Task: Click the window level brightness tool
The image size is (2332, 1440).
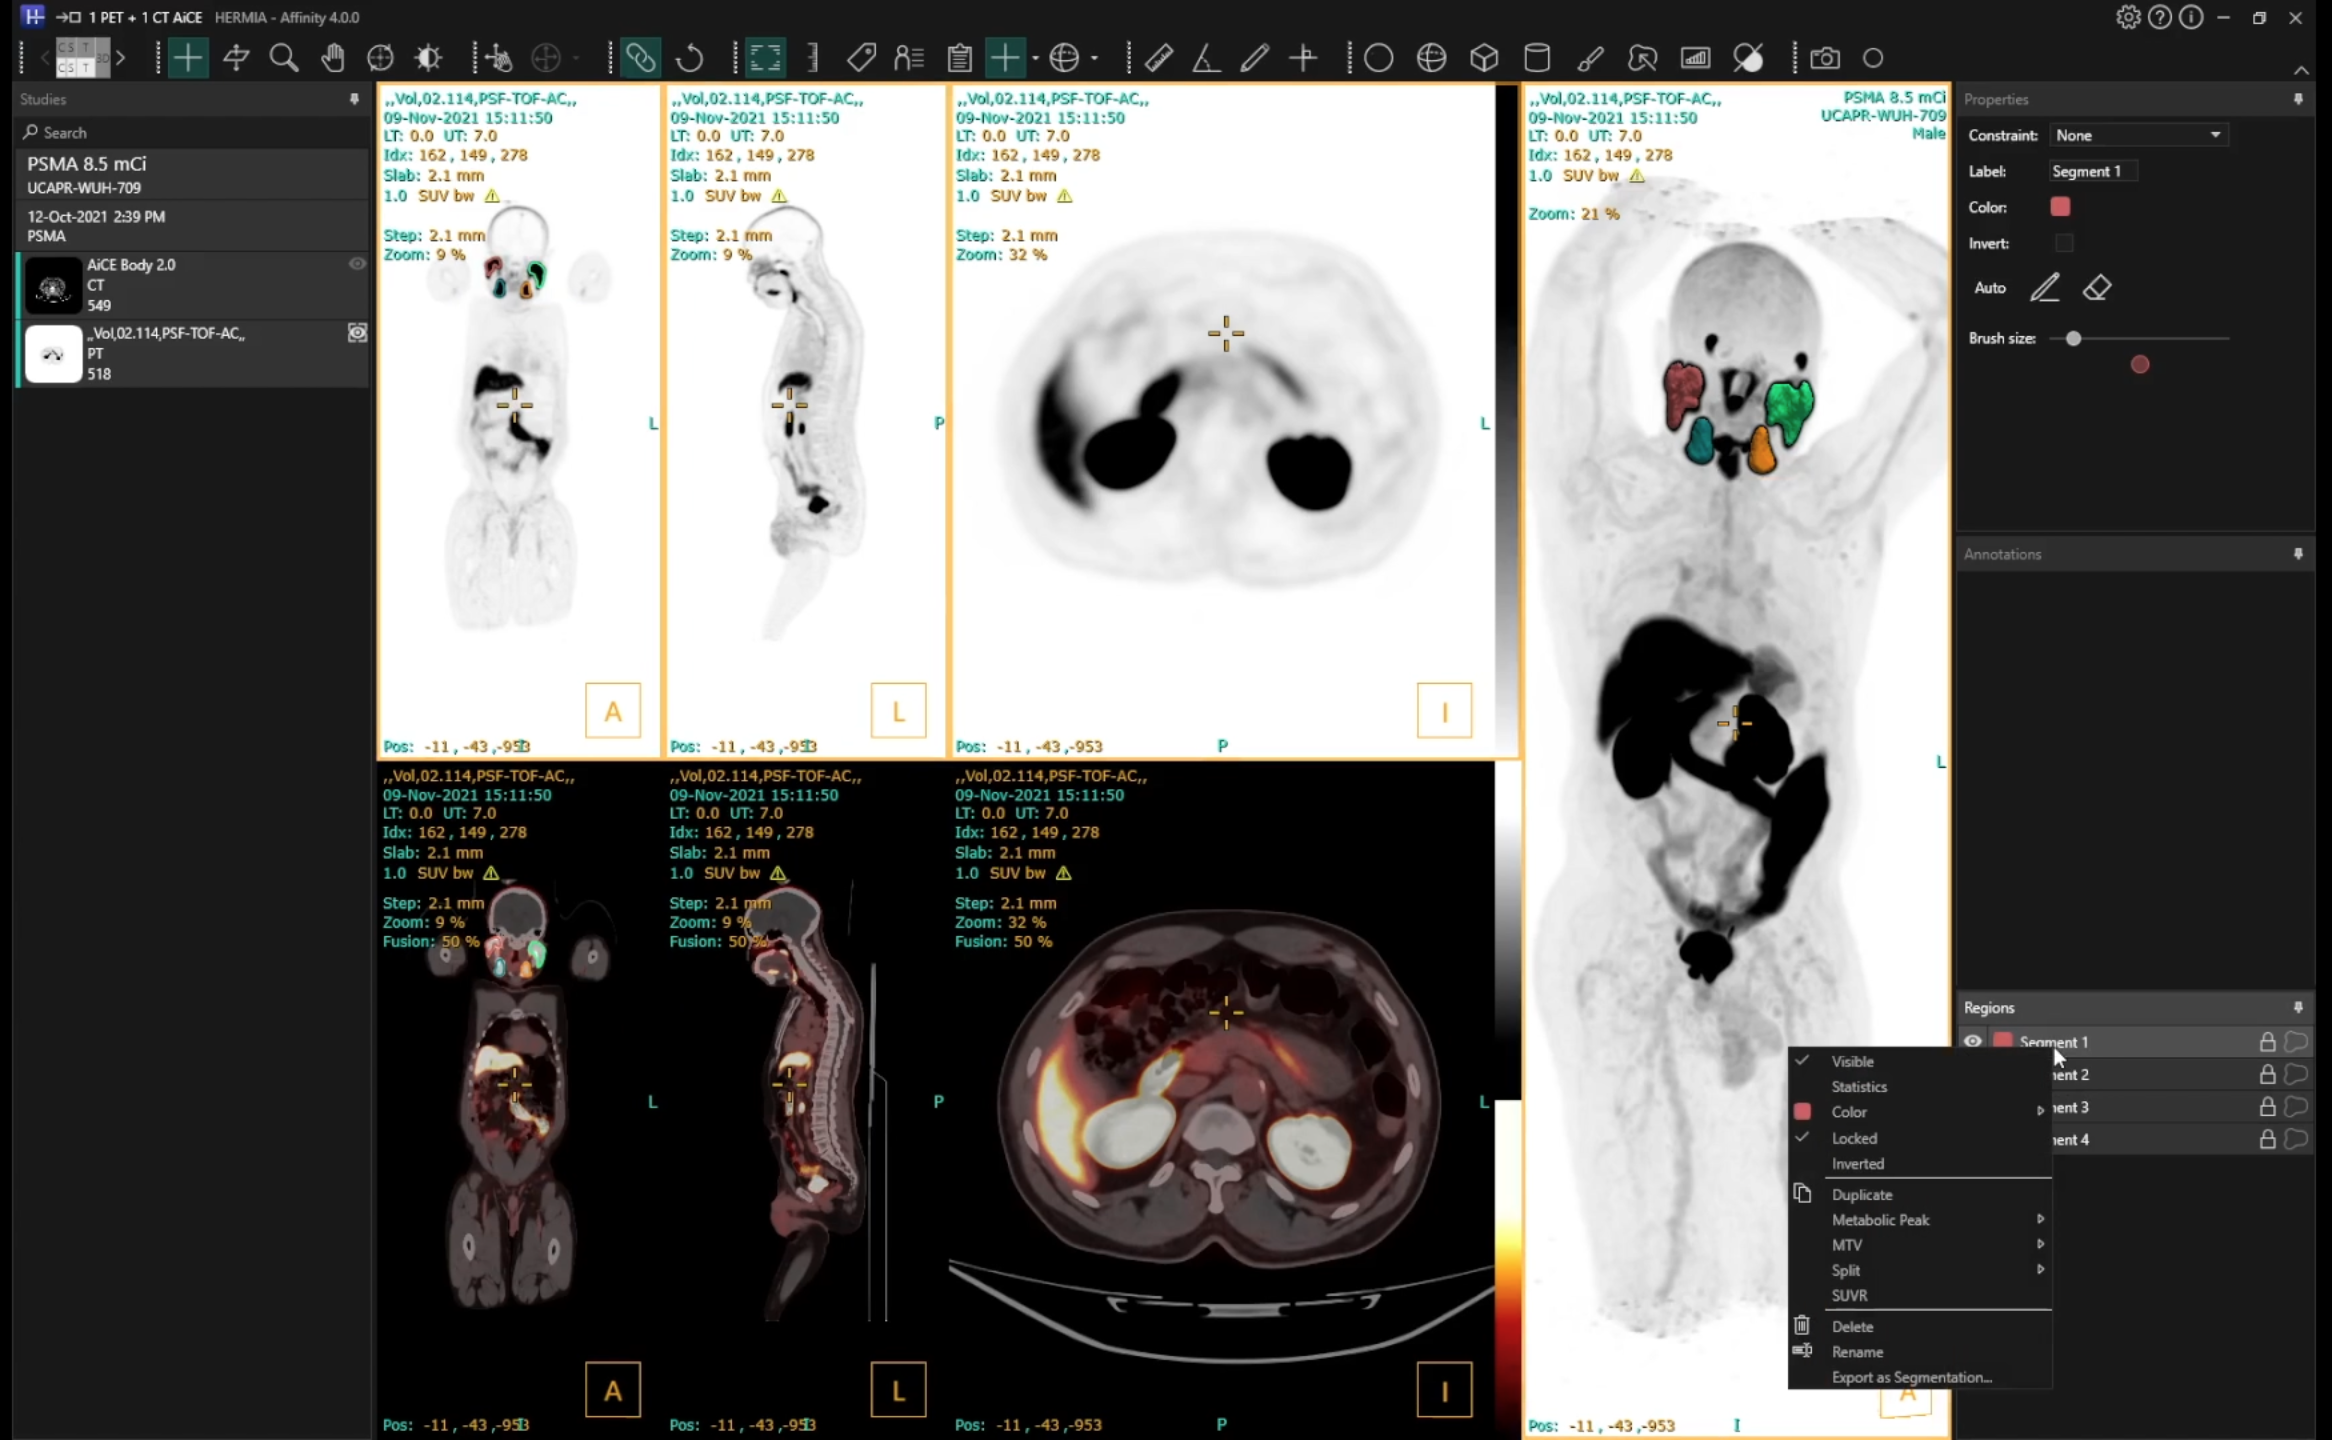Action: coord(428,58)
